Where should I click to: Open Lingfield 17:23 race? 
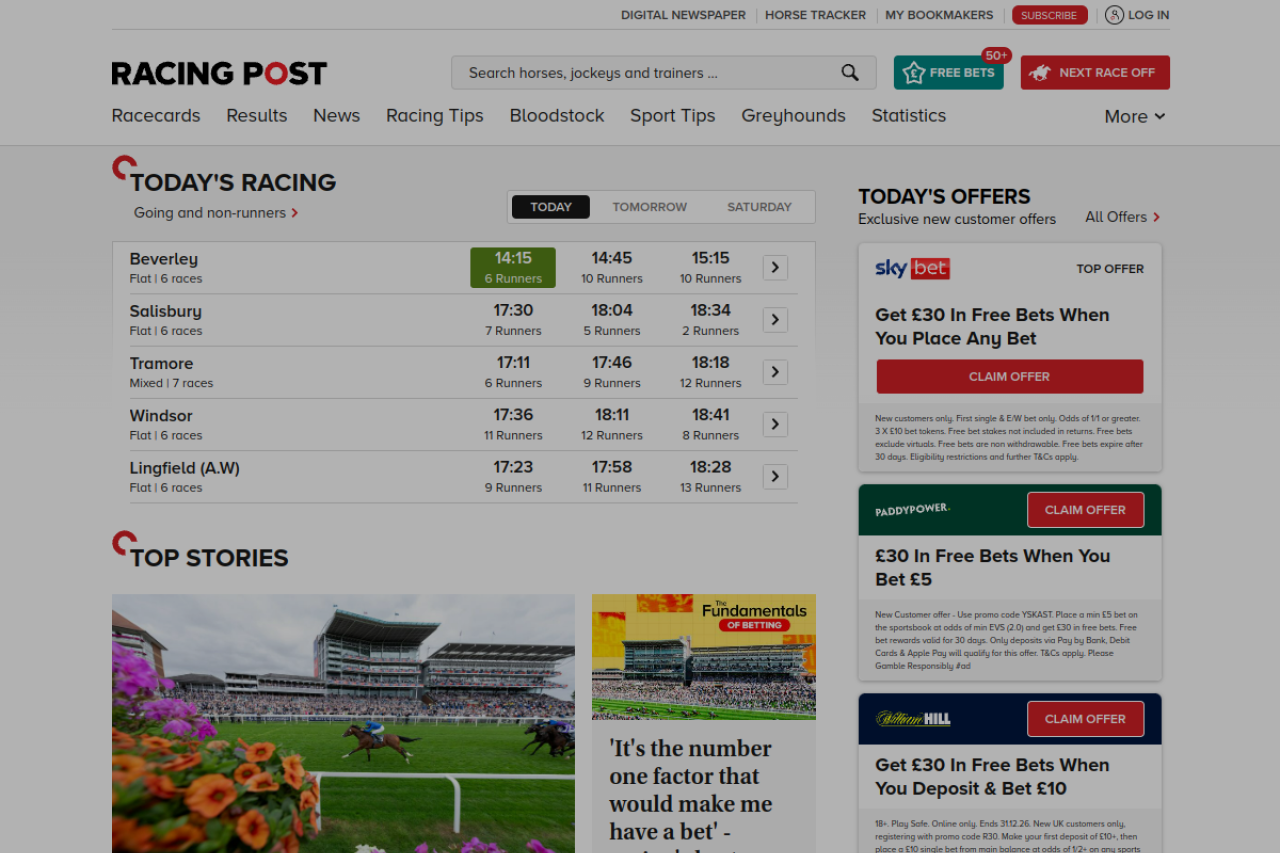click(x=513, y=475)
